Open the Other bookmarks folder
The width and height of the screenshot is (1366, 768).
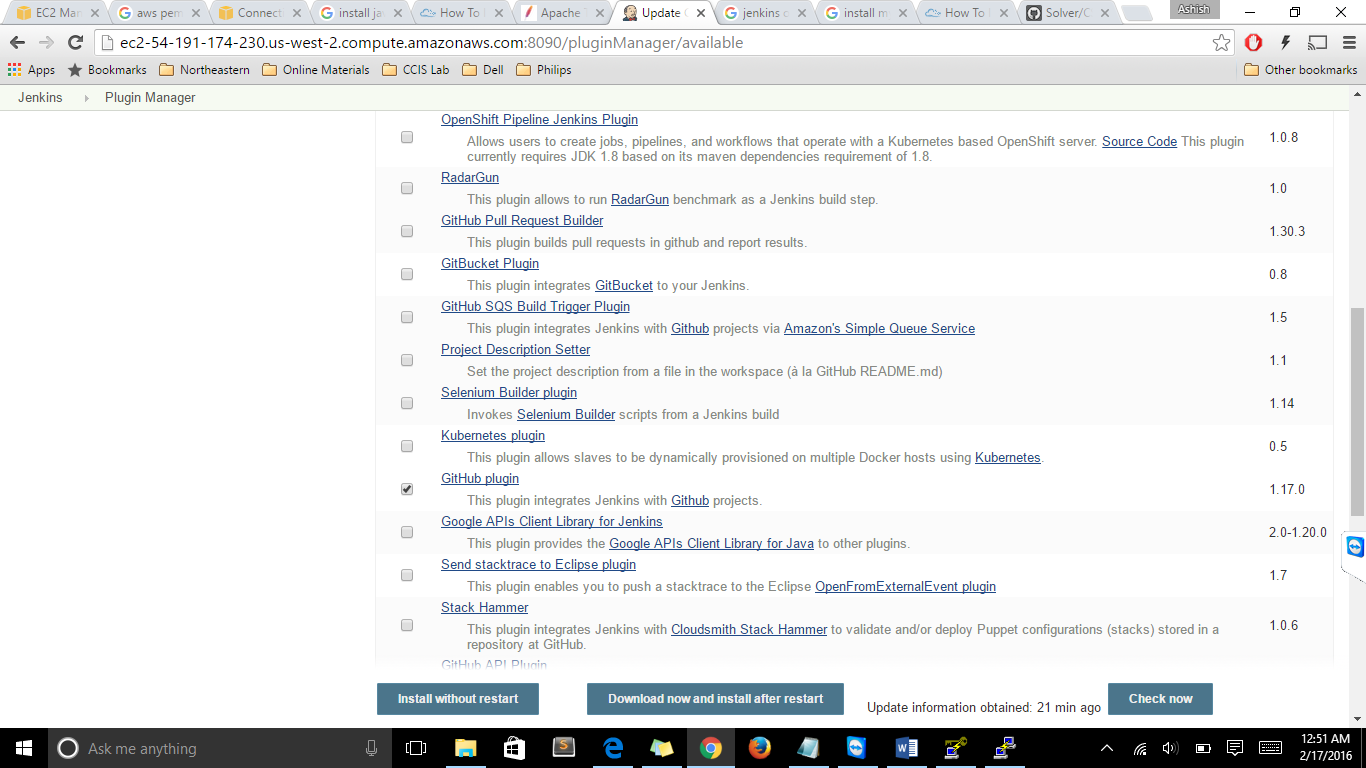pos(1300,70)
